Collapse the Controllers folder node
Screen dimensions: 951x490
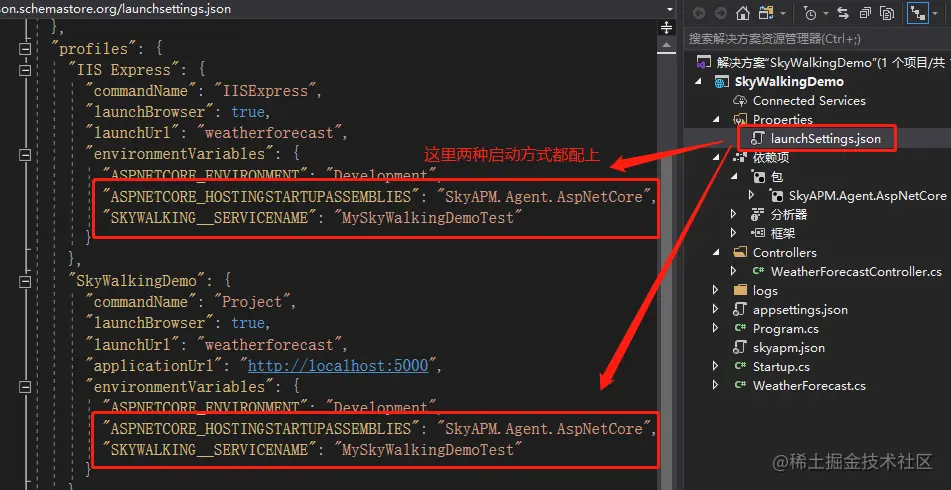click(716, 253)
